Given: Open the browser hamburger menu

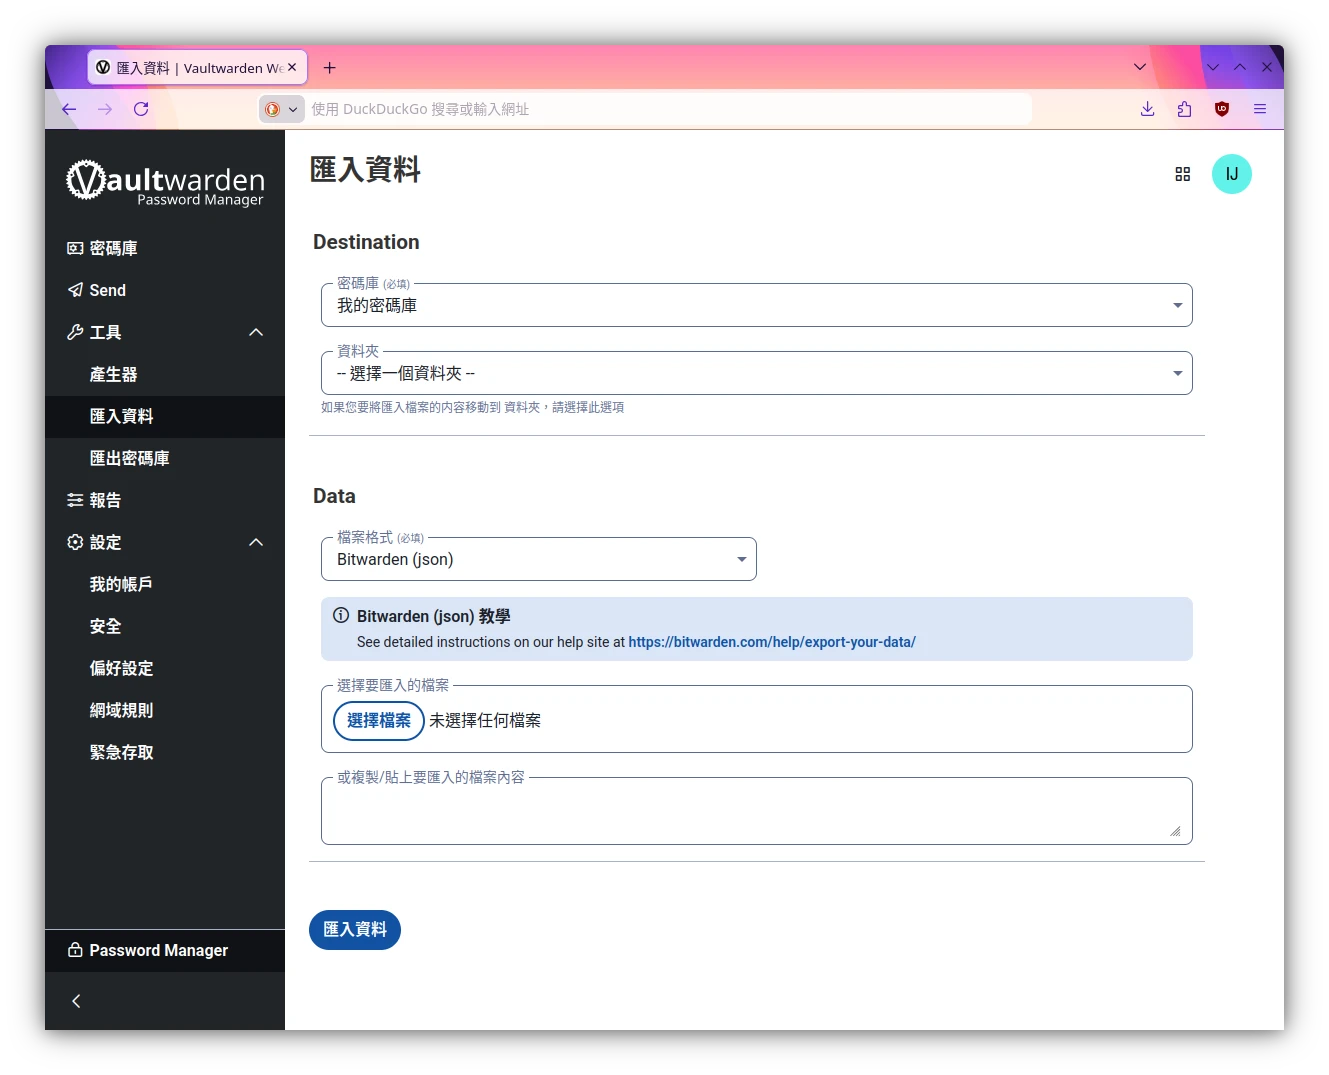Looking at the screenshot, I should click(x=1260, y=109).
